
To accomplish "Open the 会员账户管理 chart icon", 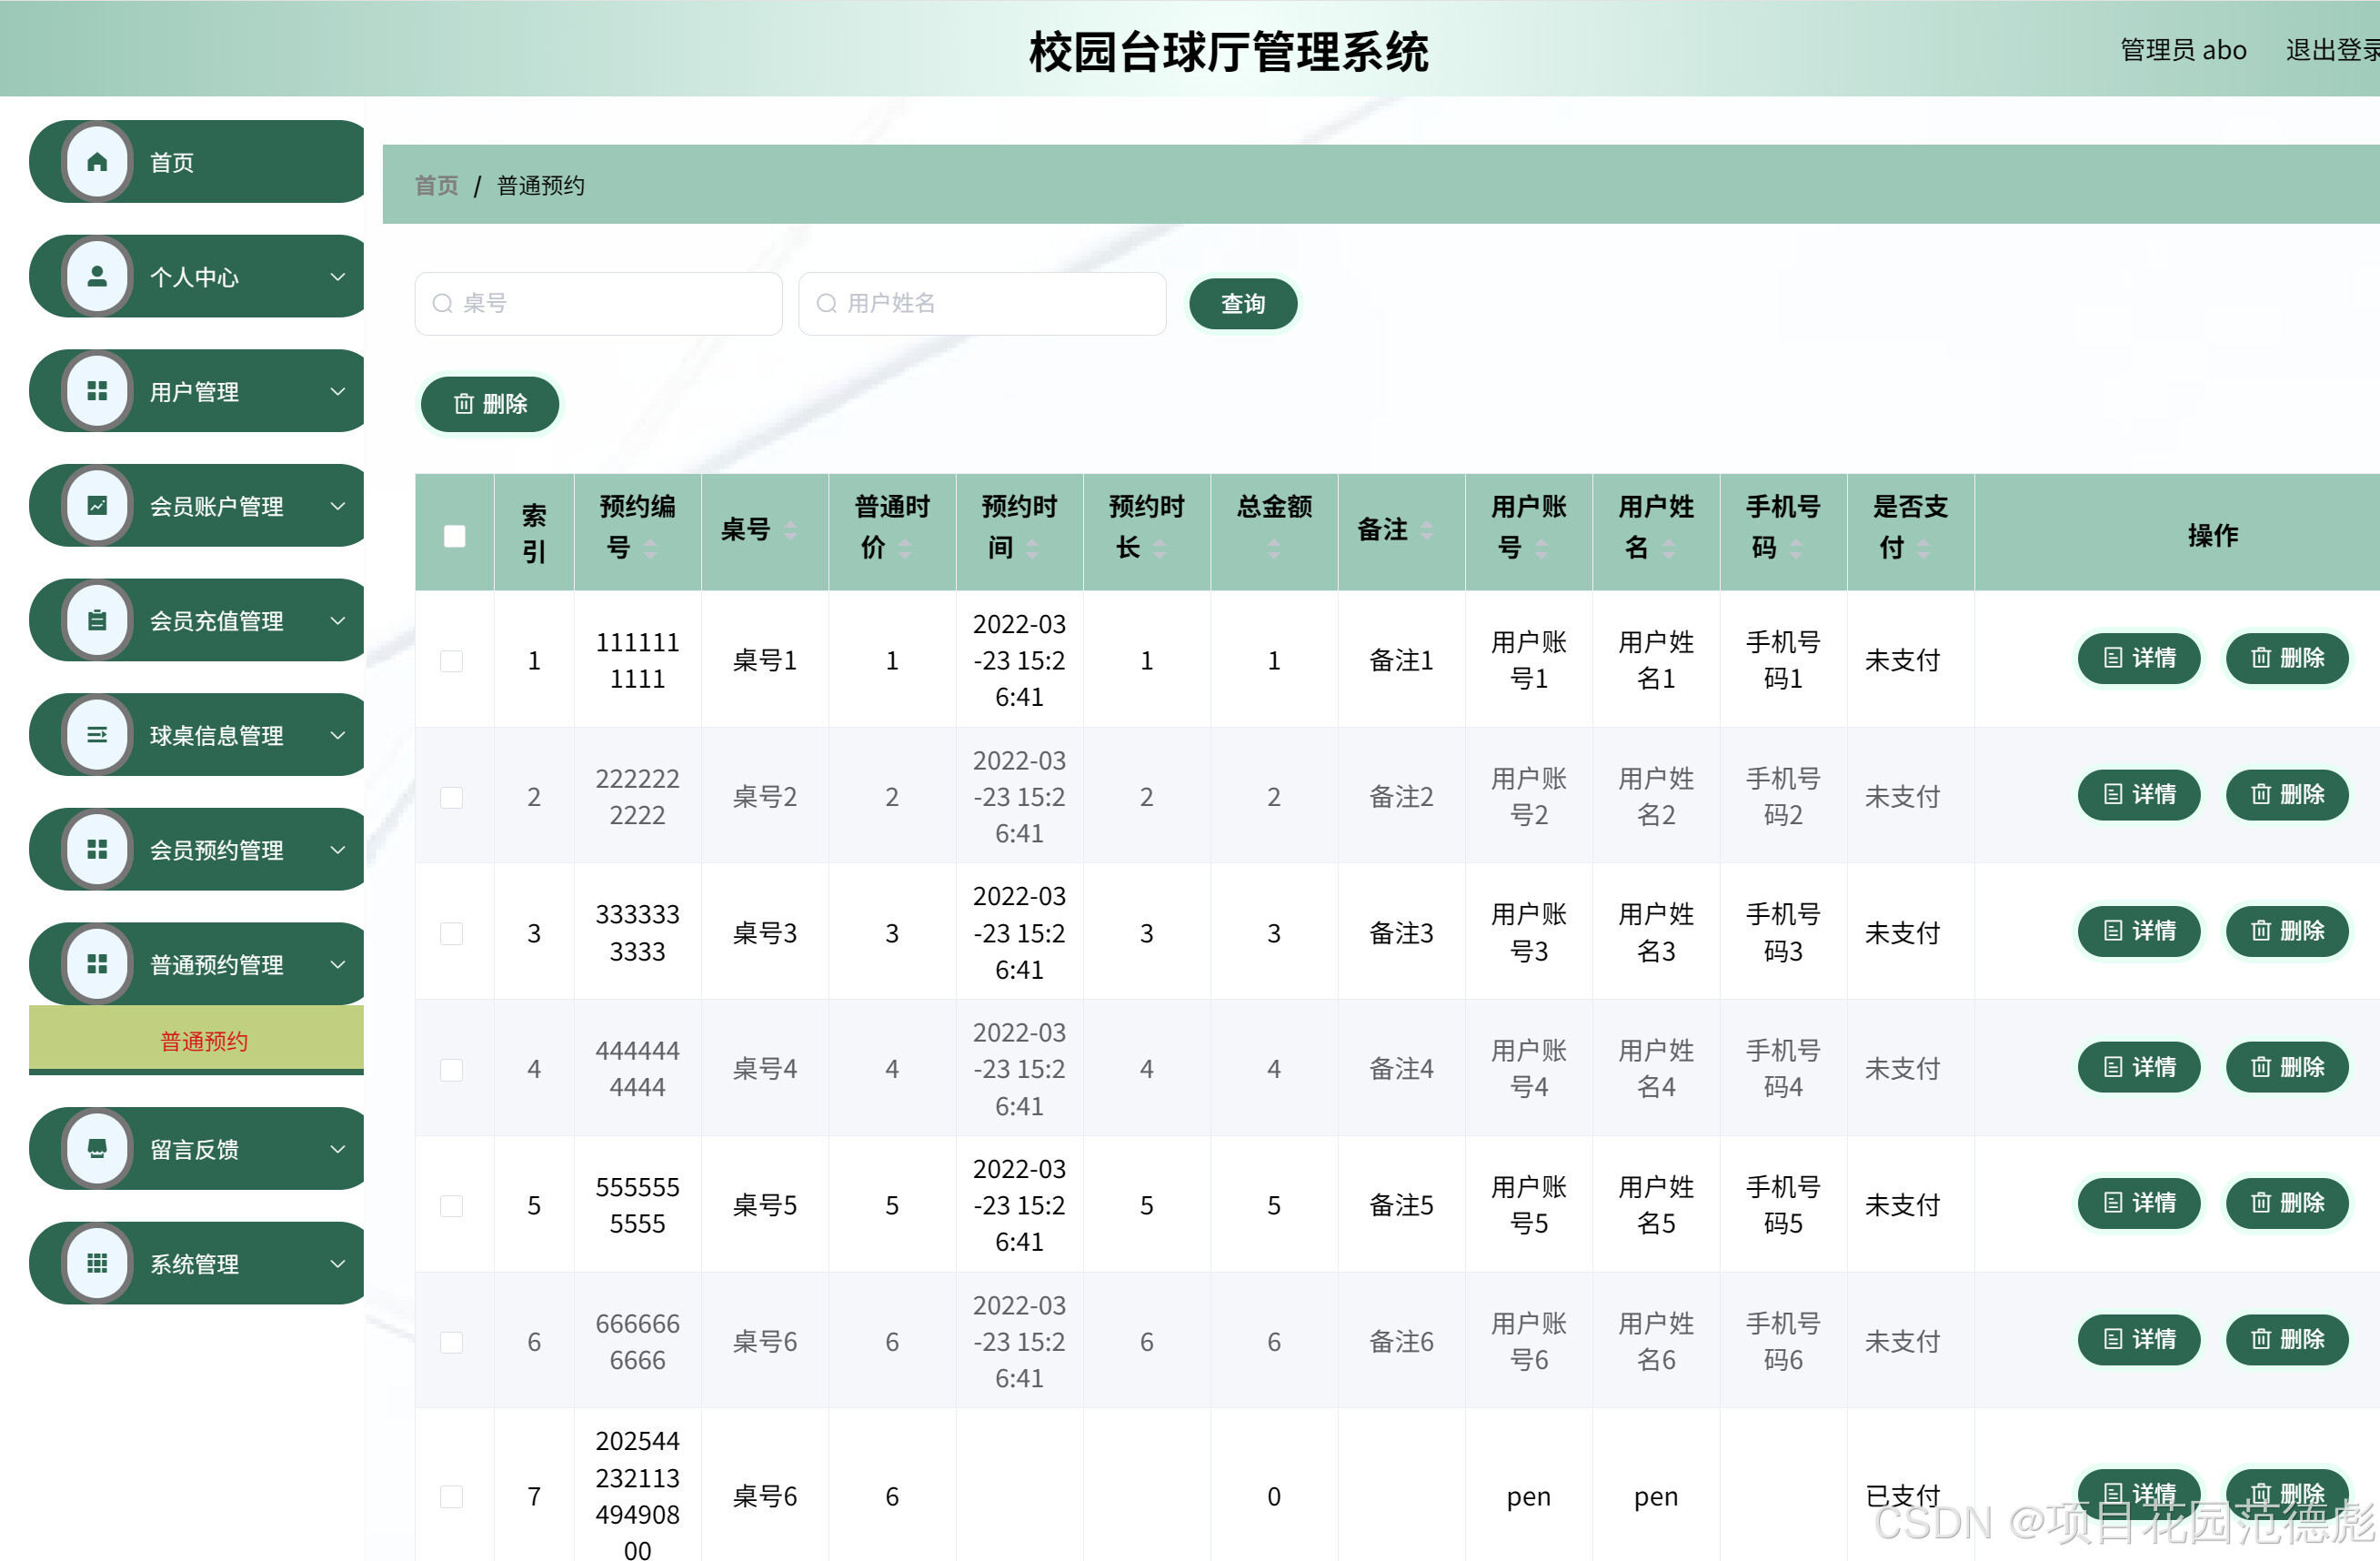I will click(96, 505).
